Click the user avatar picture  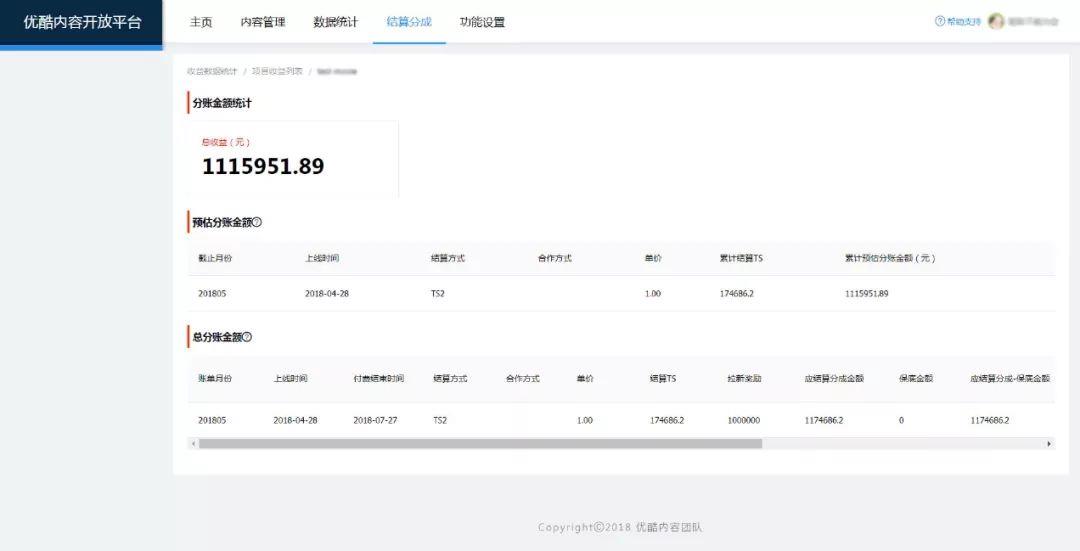pyautogui.click(x=996, y=21)
